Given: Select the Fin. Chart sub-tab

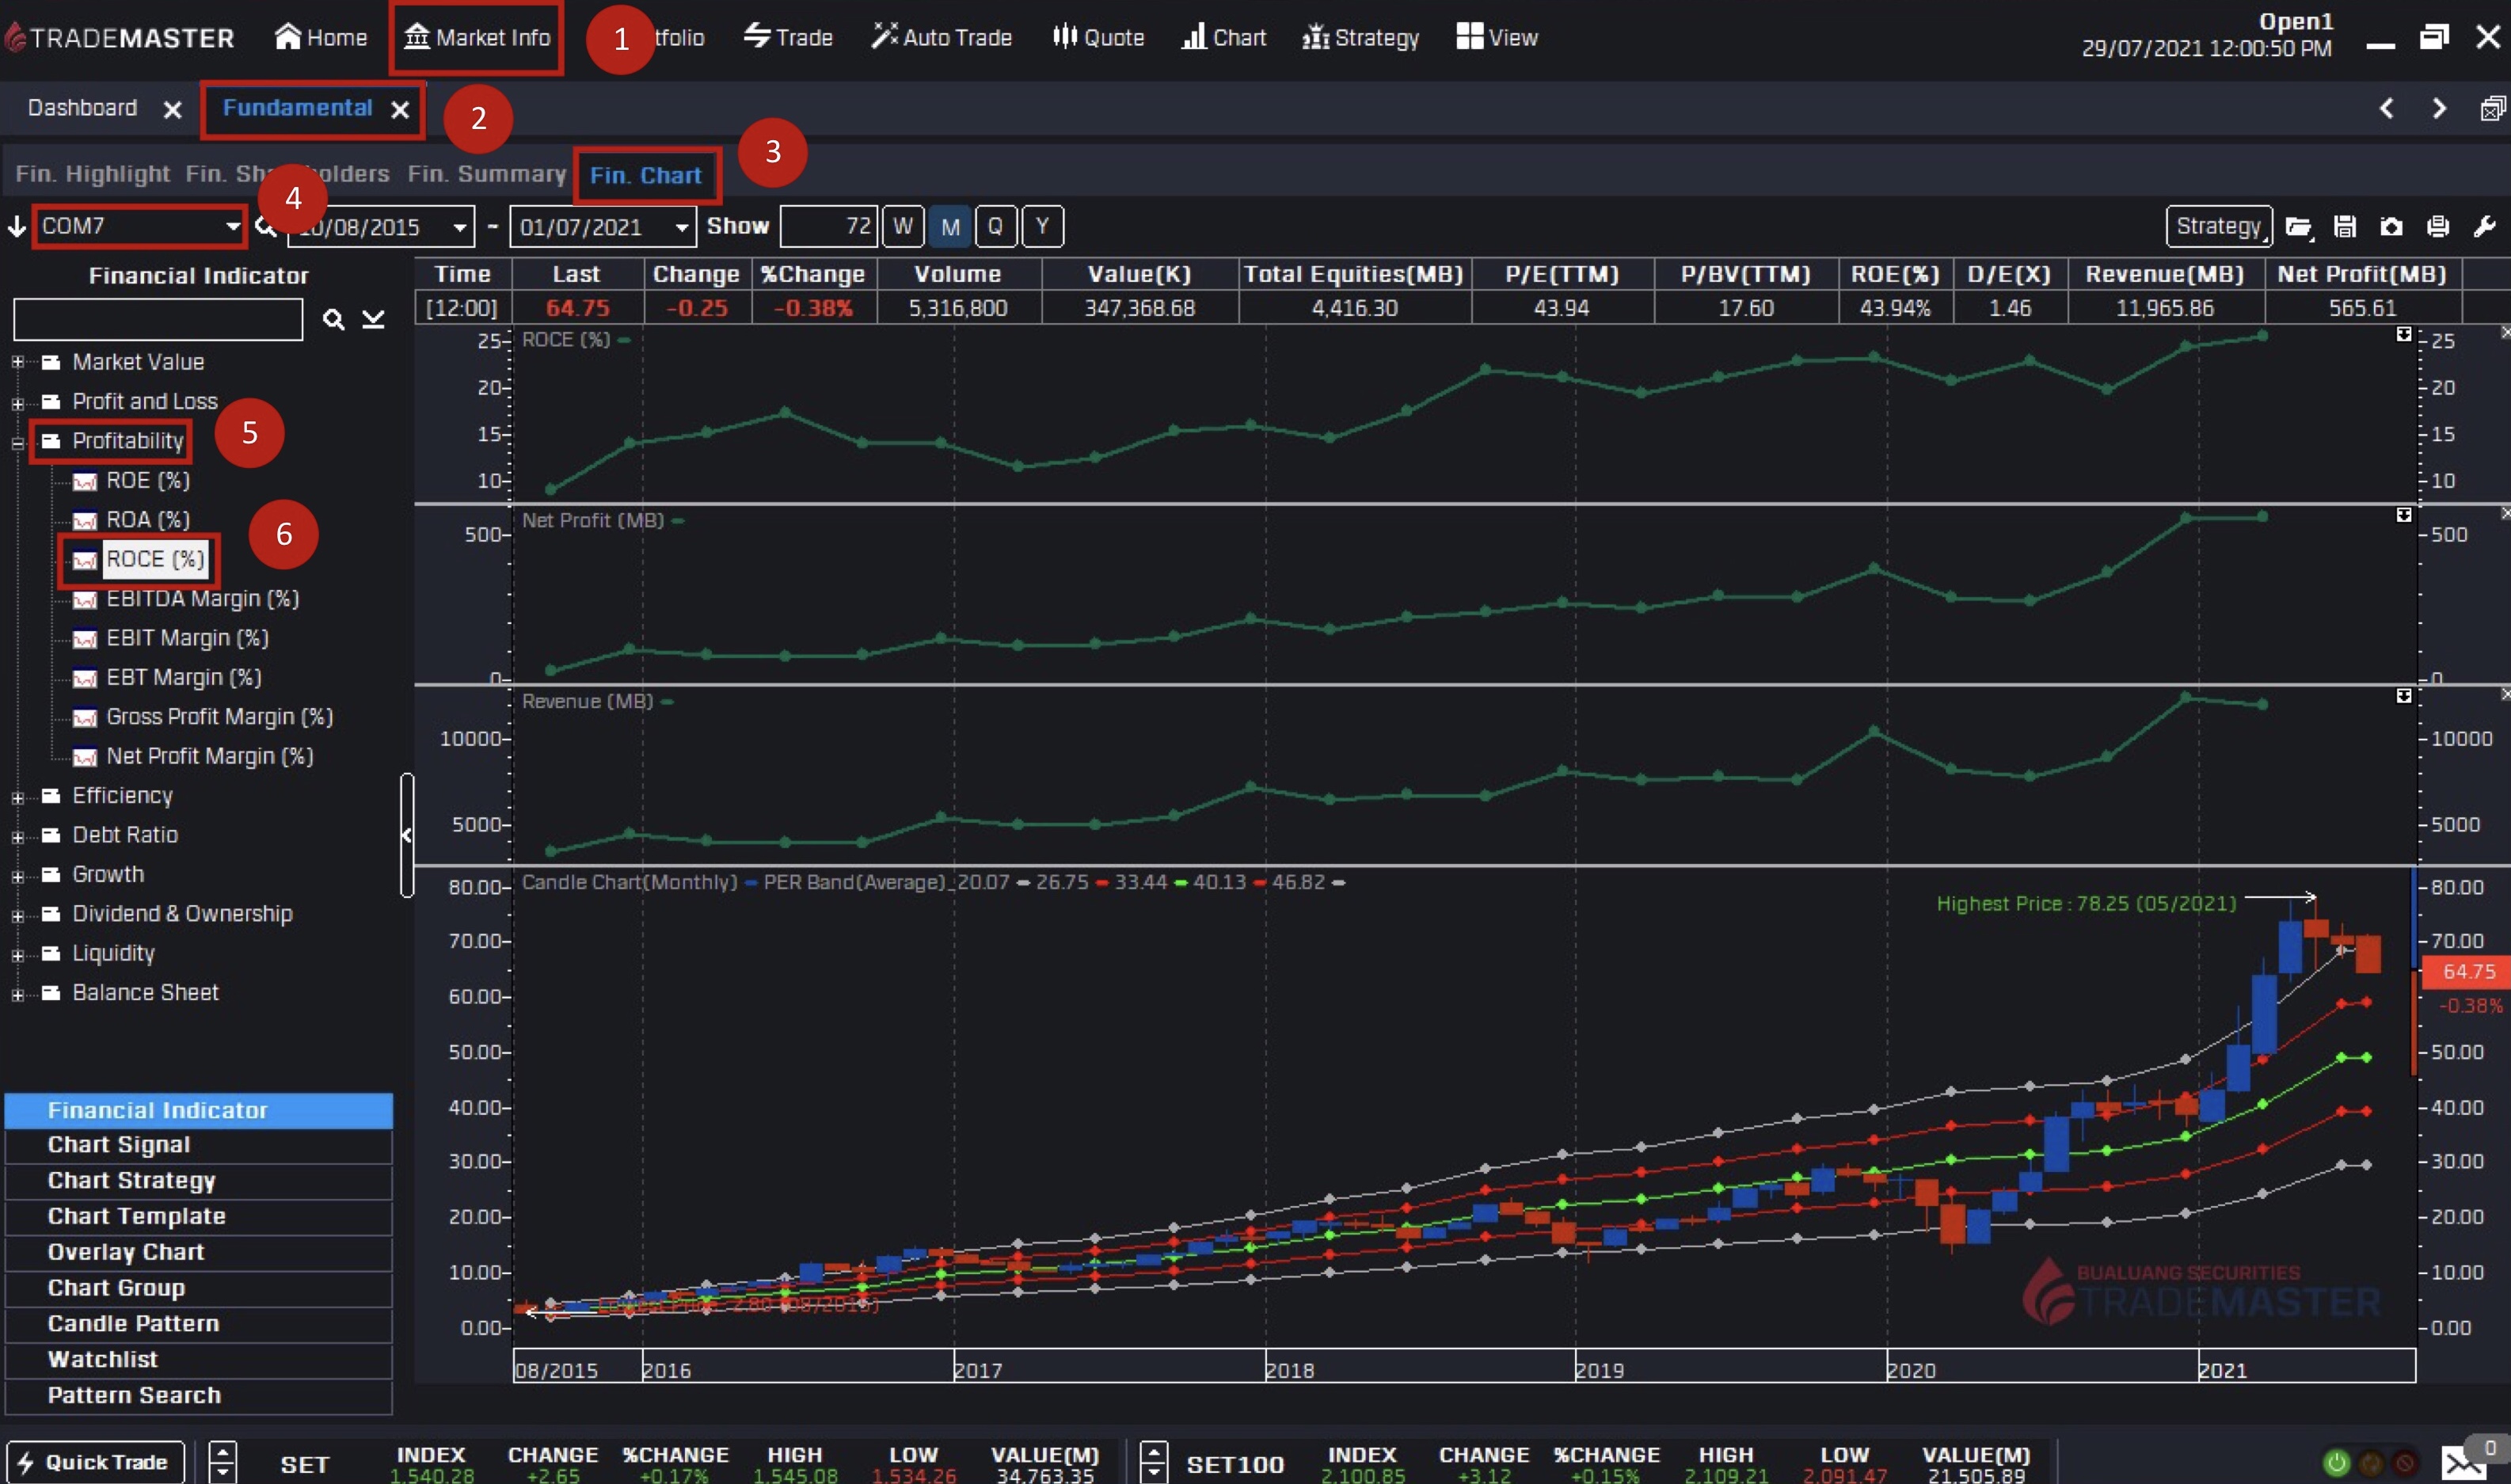Looking at the screenshot, I should pos(646,175).
